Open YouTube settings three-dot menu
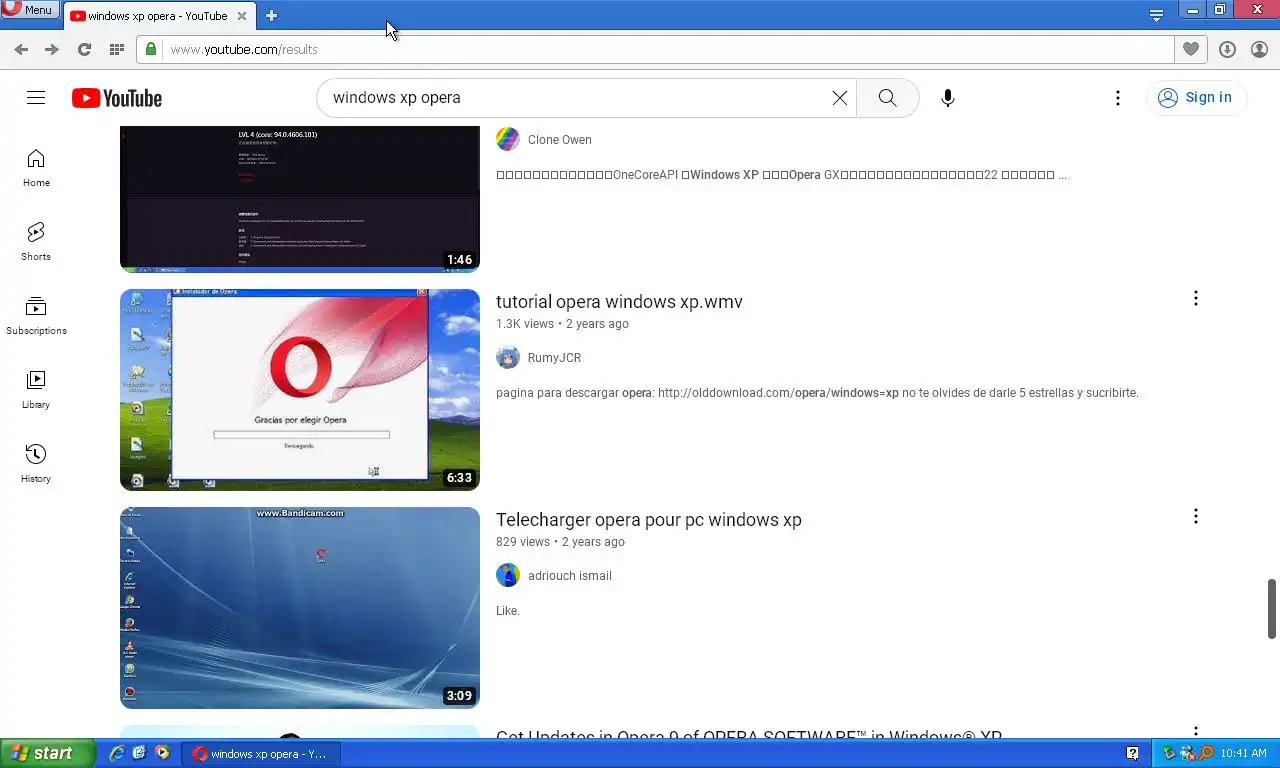 tap(1118, 98)
